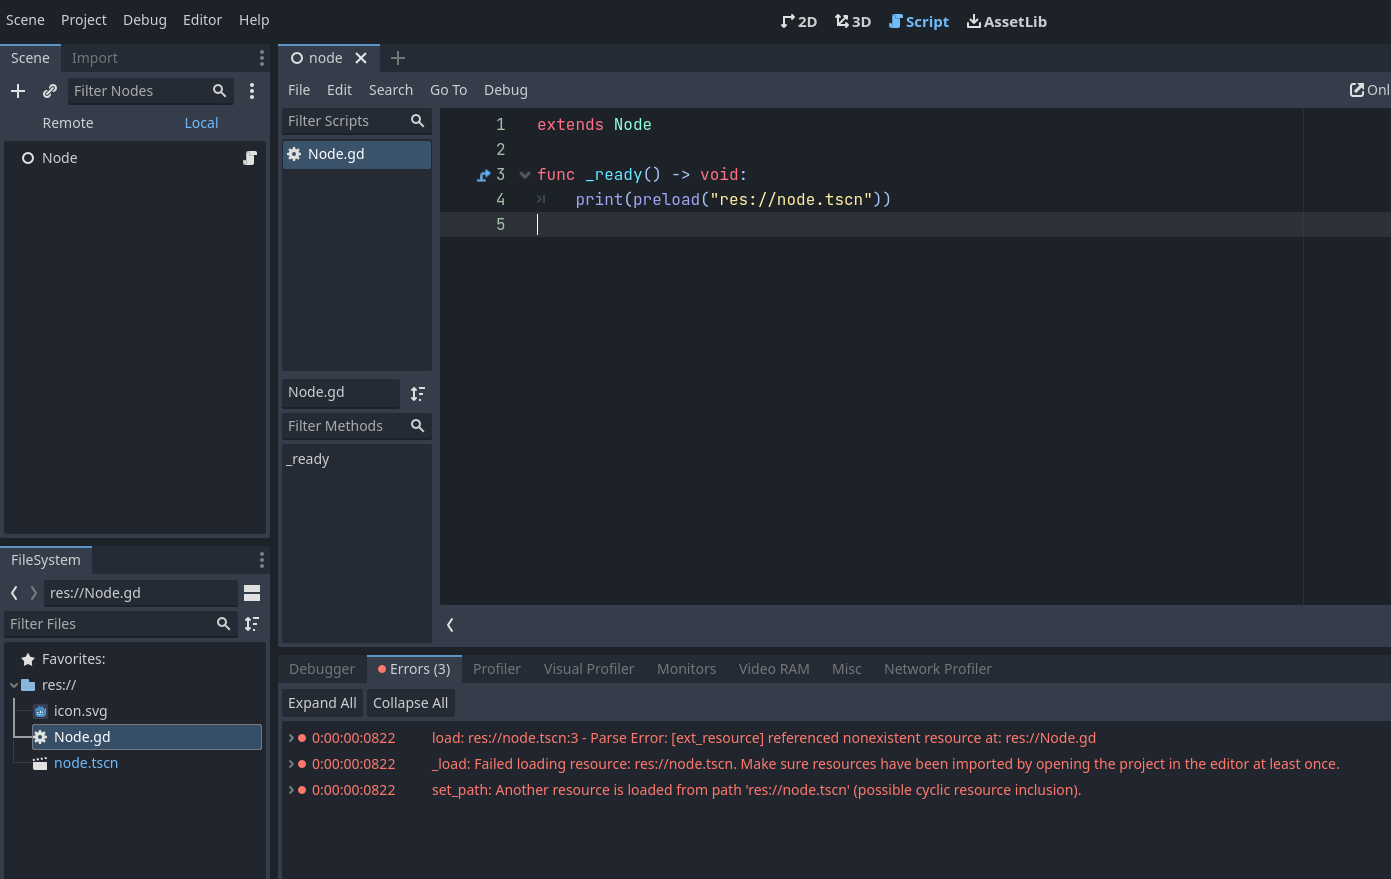Click the sort methods icon above Filter Methods
The image size is (1391, 879).
[x=417, y=393]
